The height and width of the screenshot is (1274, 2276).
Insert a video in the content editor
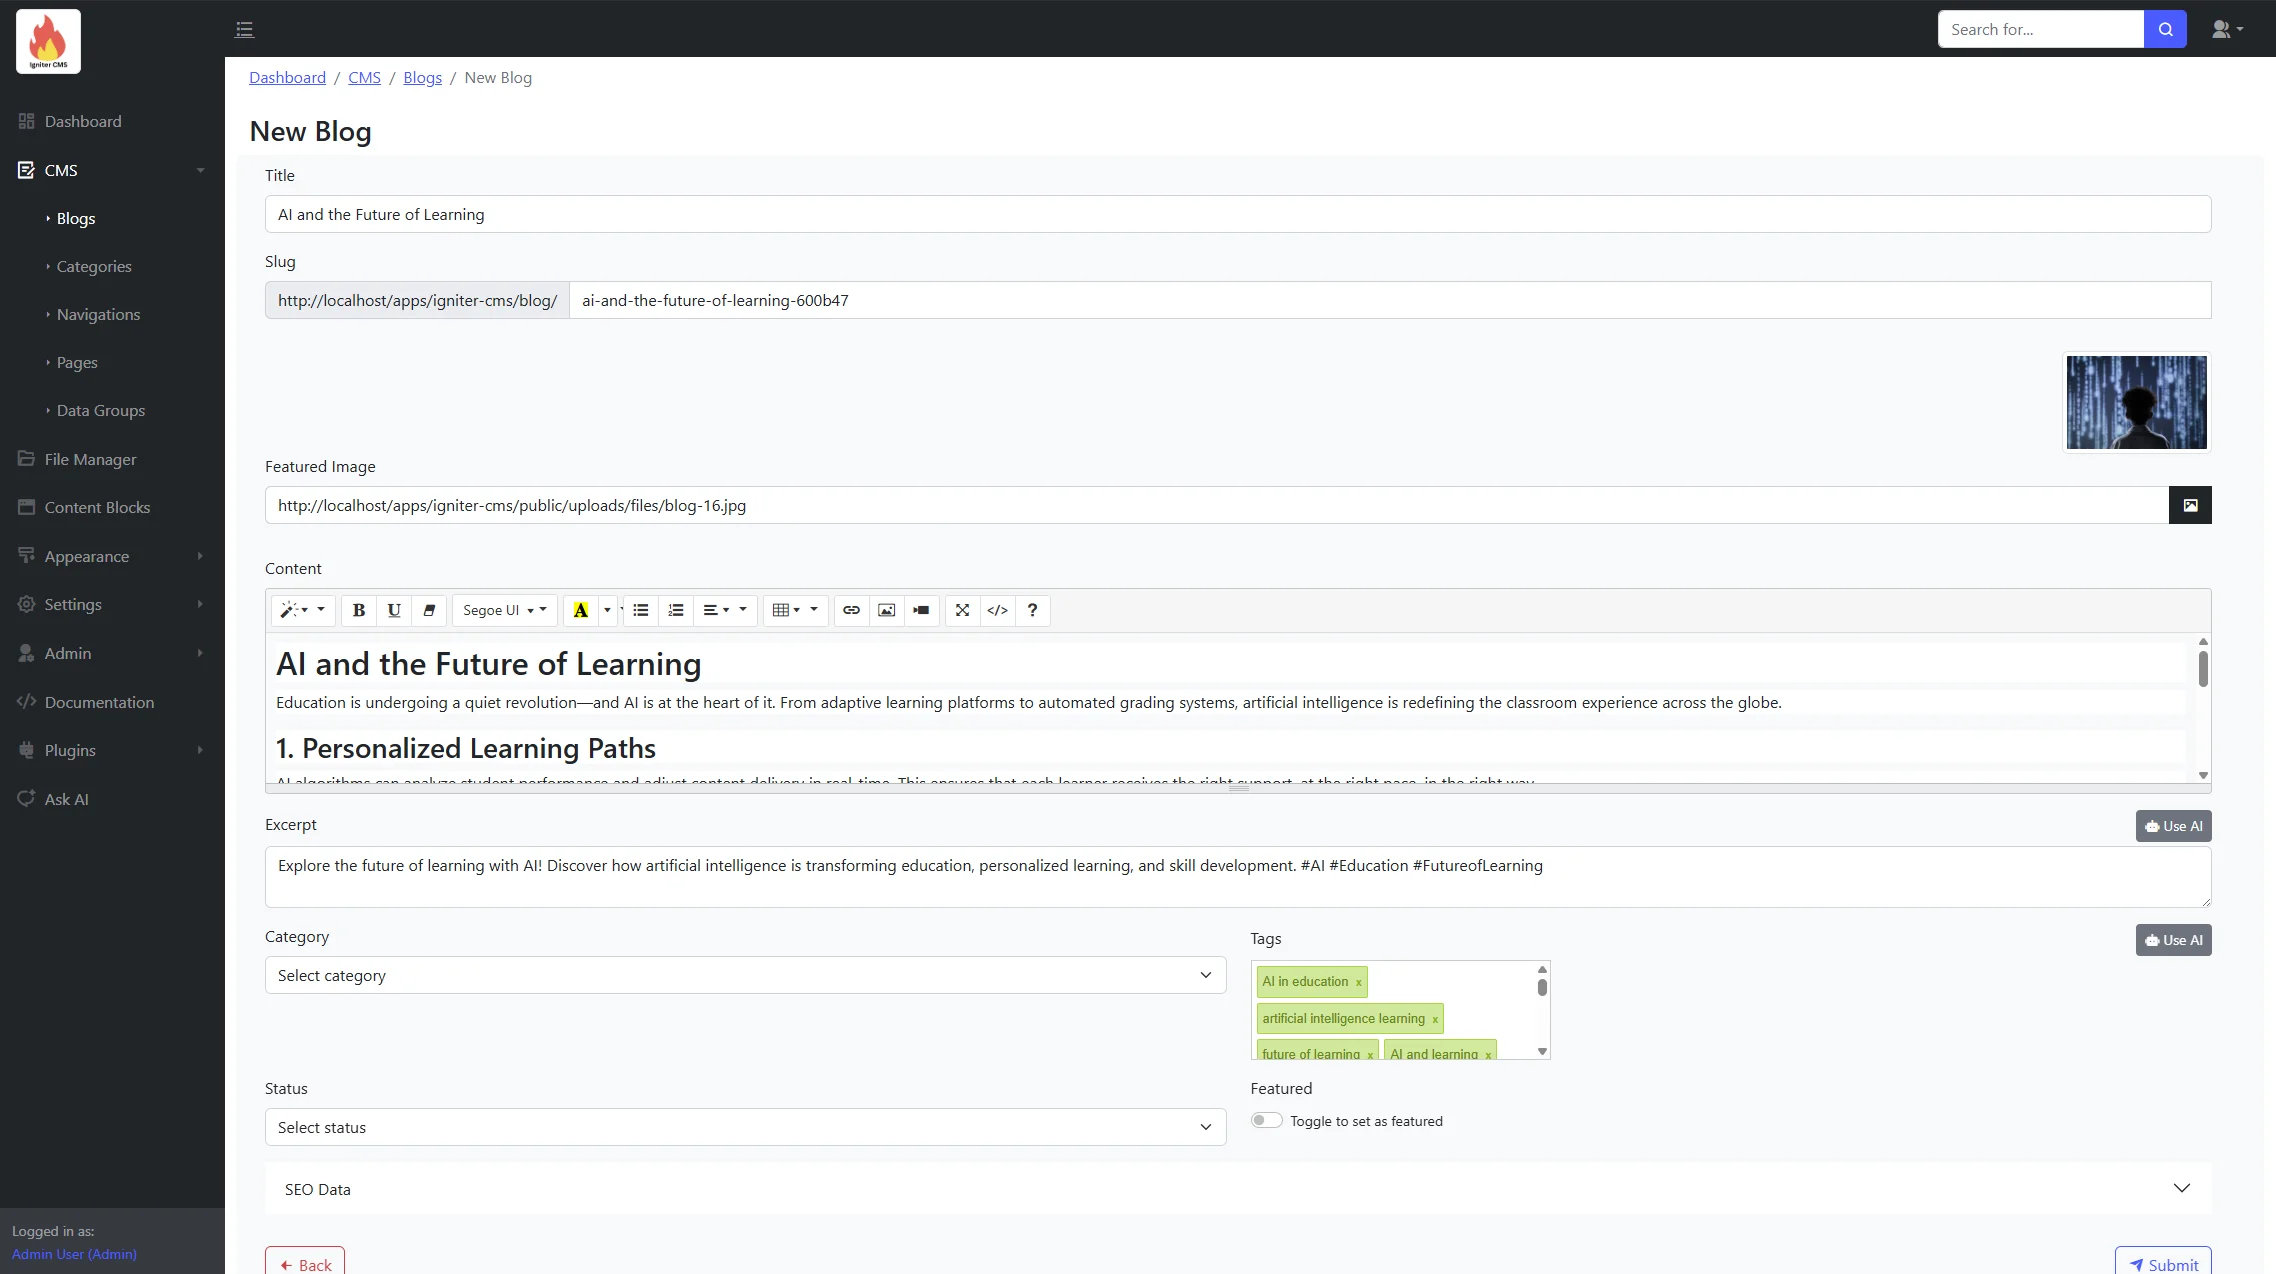coord(921,610)
